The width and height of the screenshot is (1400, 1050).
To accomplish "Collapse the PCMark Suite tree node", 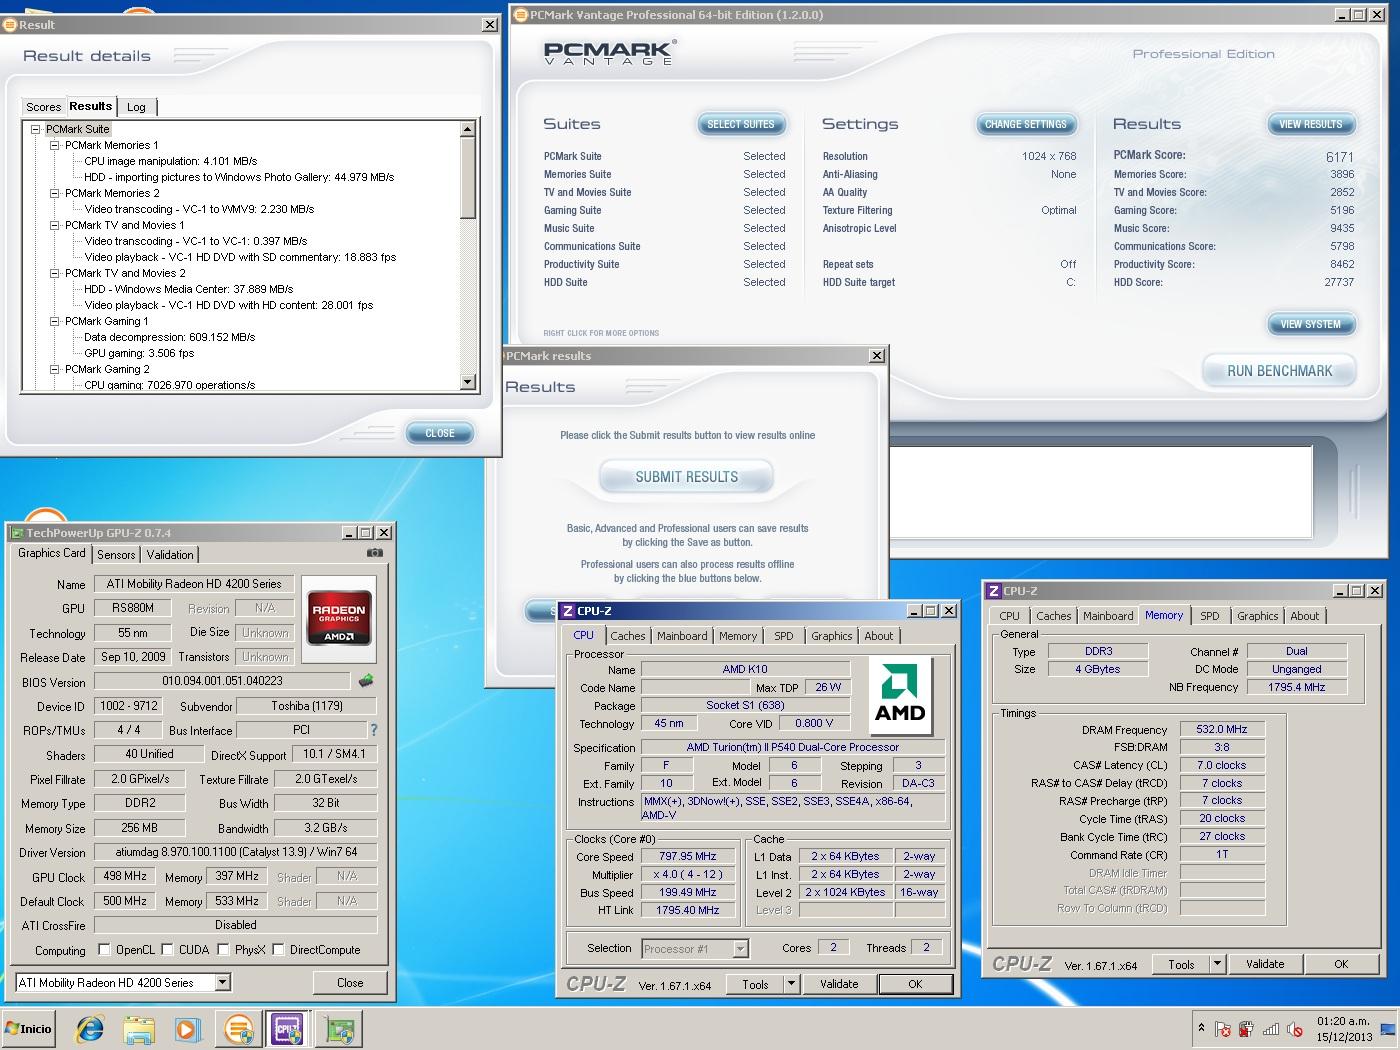I will coord(36,129).
